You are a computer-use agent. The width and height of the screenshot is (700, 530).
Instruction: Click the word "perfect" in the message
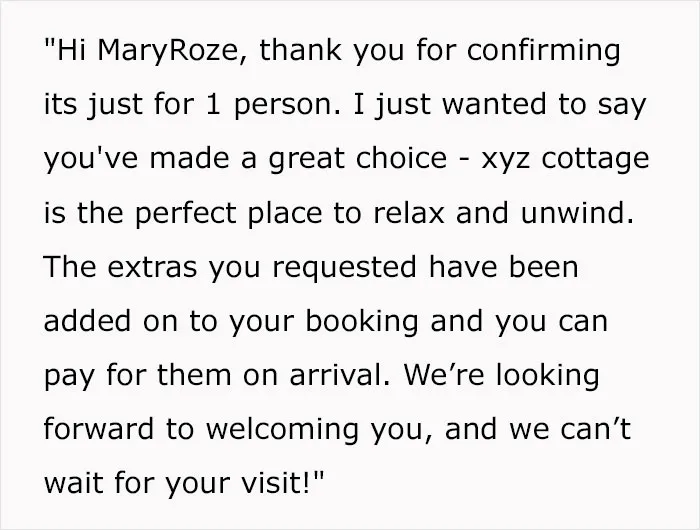click(185, 213)
